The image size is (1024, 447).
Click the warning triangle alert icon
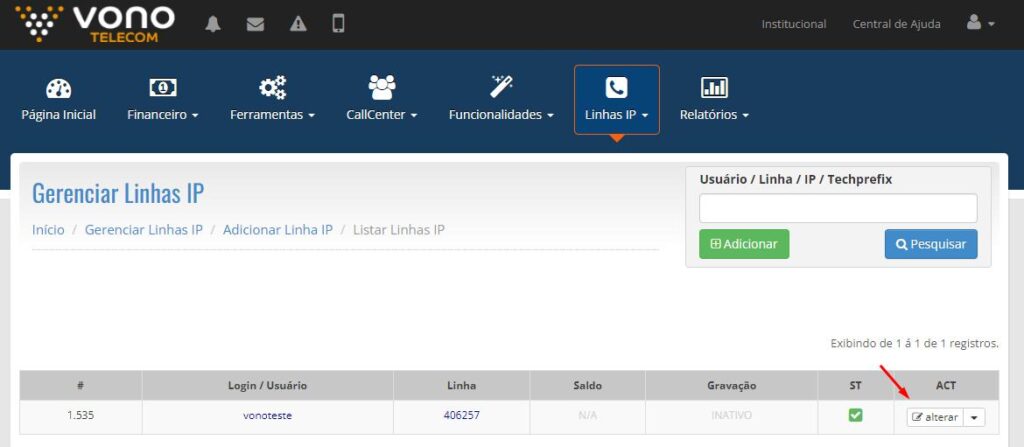coord(298,24)
